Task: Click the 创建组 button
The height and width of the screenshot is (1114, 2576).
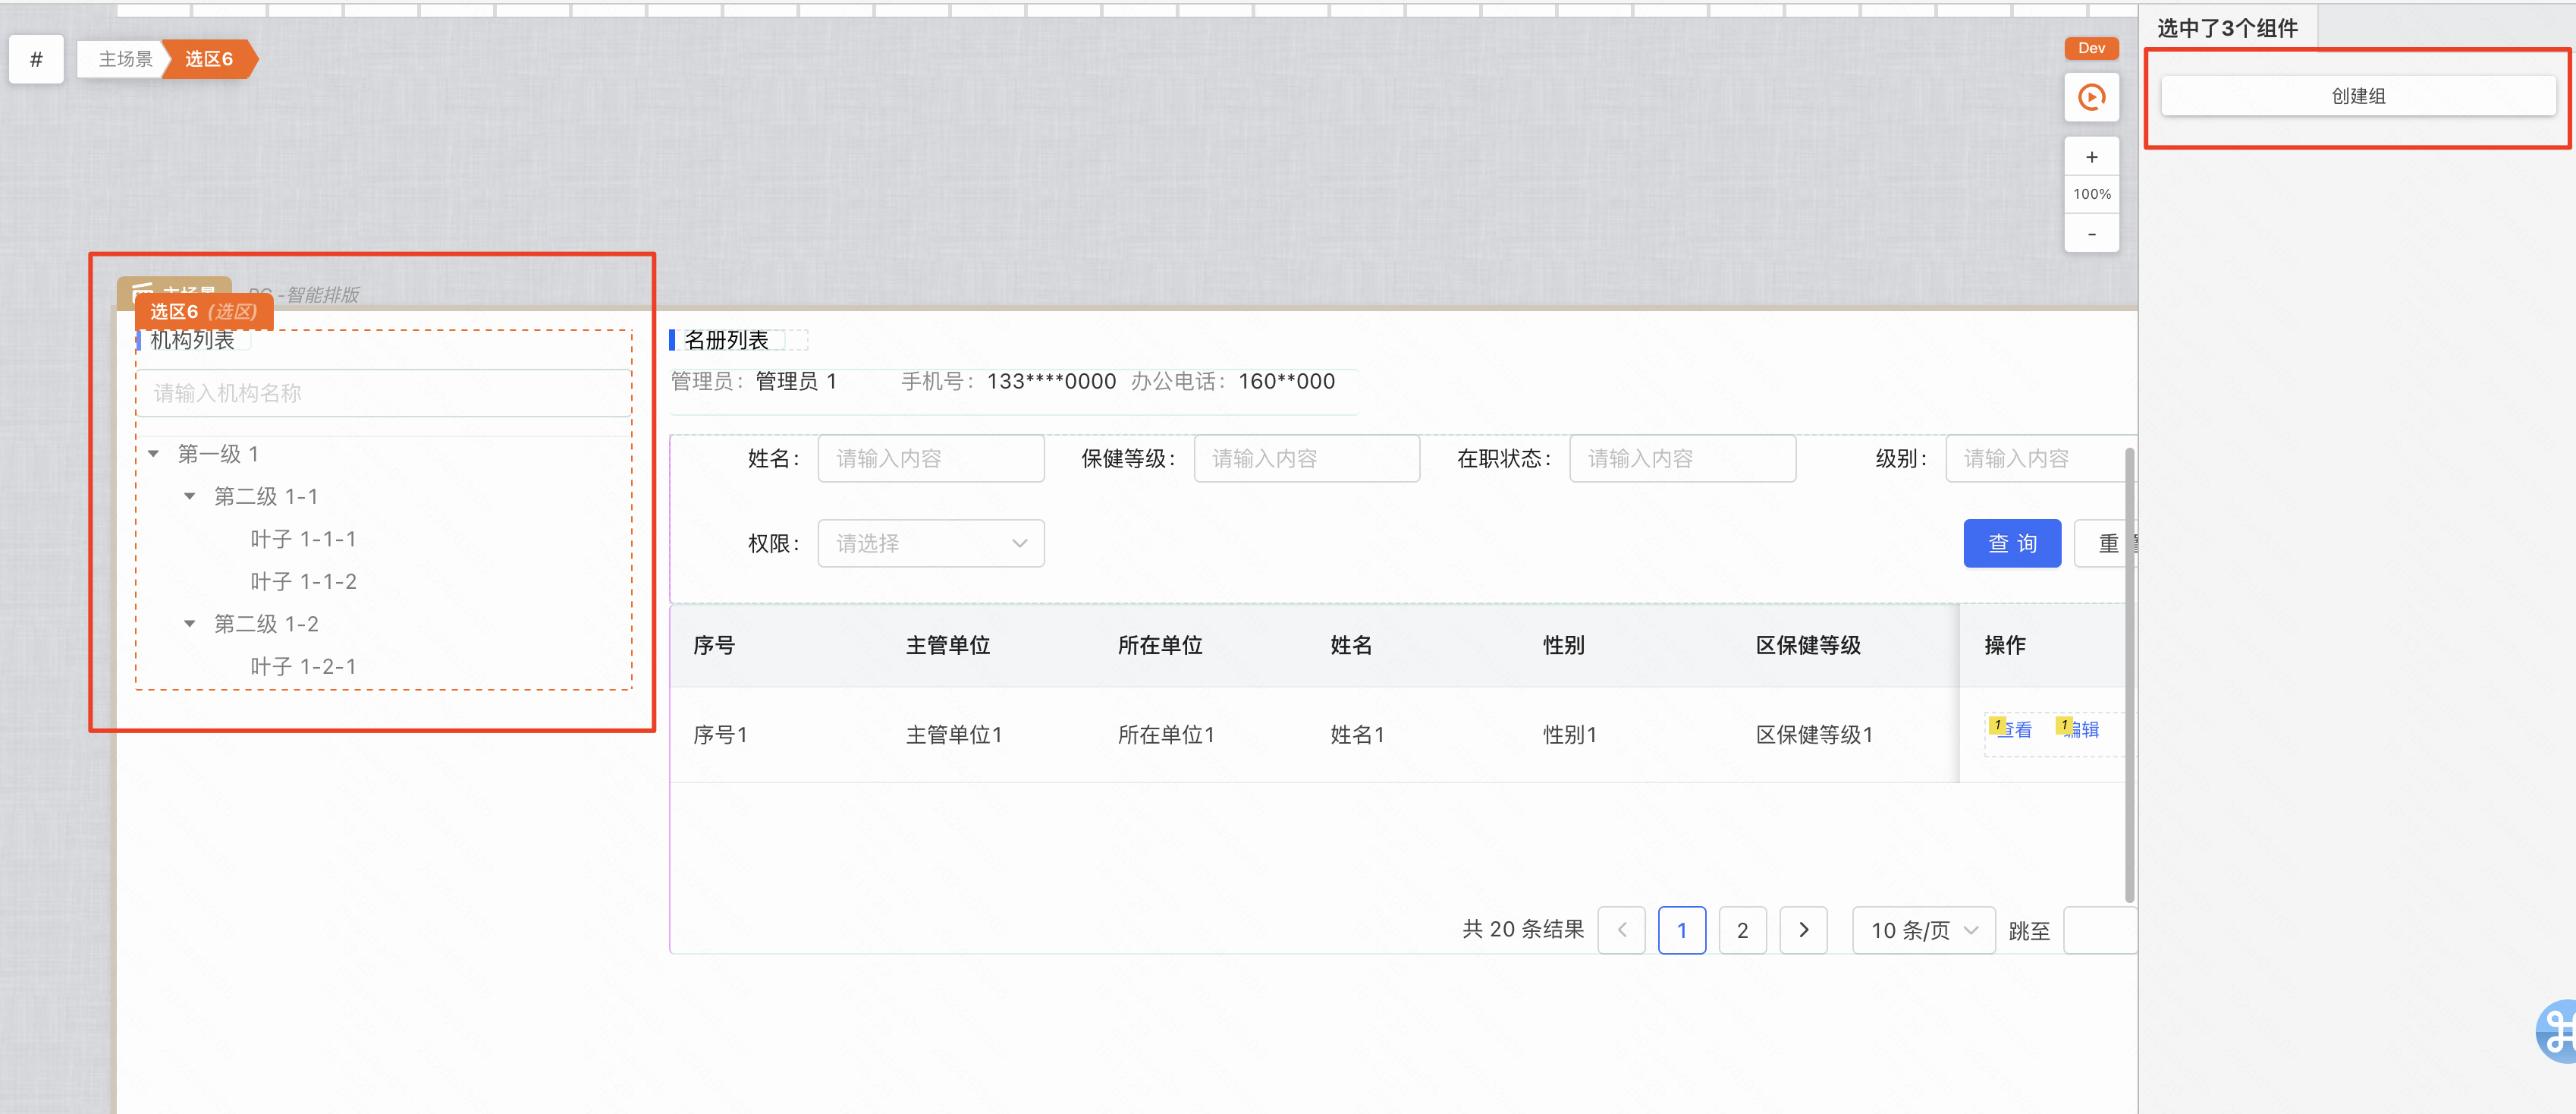Action: pyautogui.click(x=2358, y=96)
